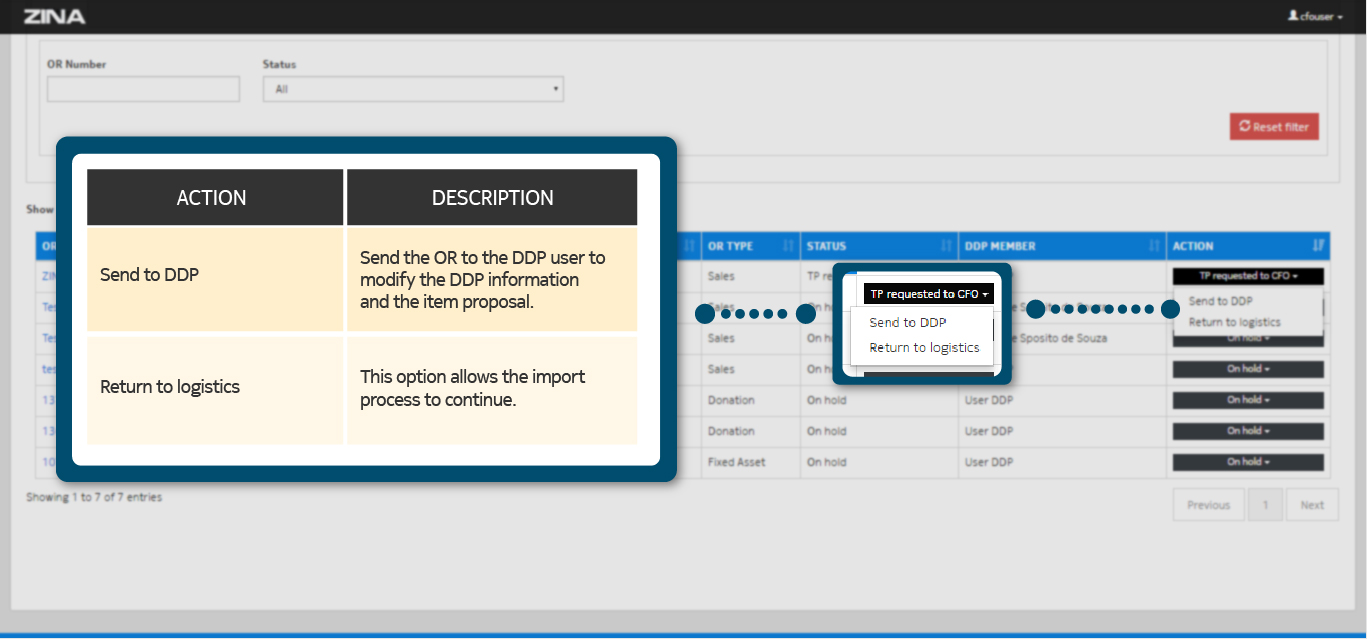Open the cfouser account dropdown caret
This screenshot has height=639, width=1367.
click(x=1340, y=17)
